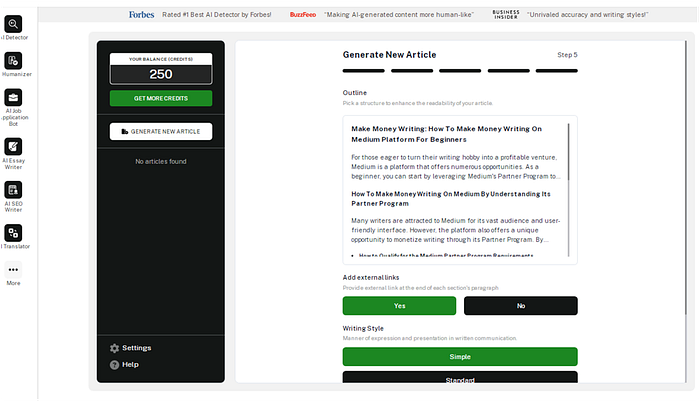Open the AI Job Application Bot icon
The image size is (700, 402).
(13, 98)
